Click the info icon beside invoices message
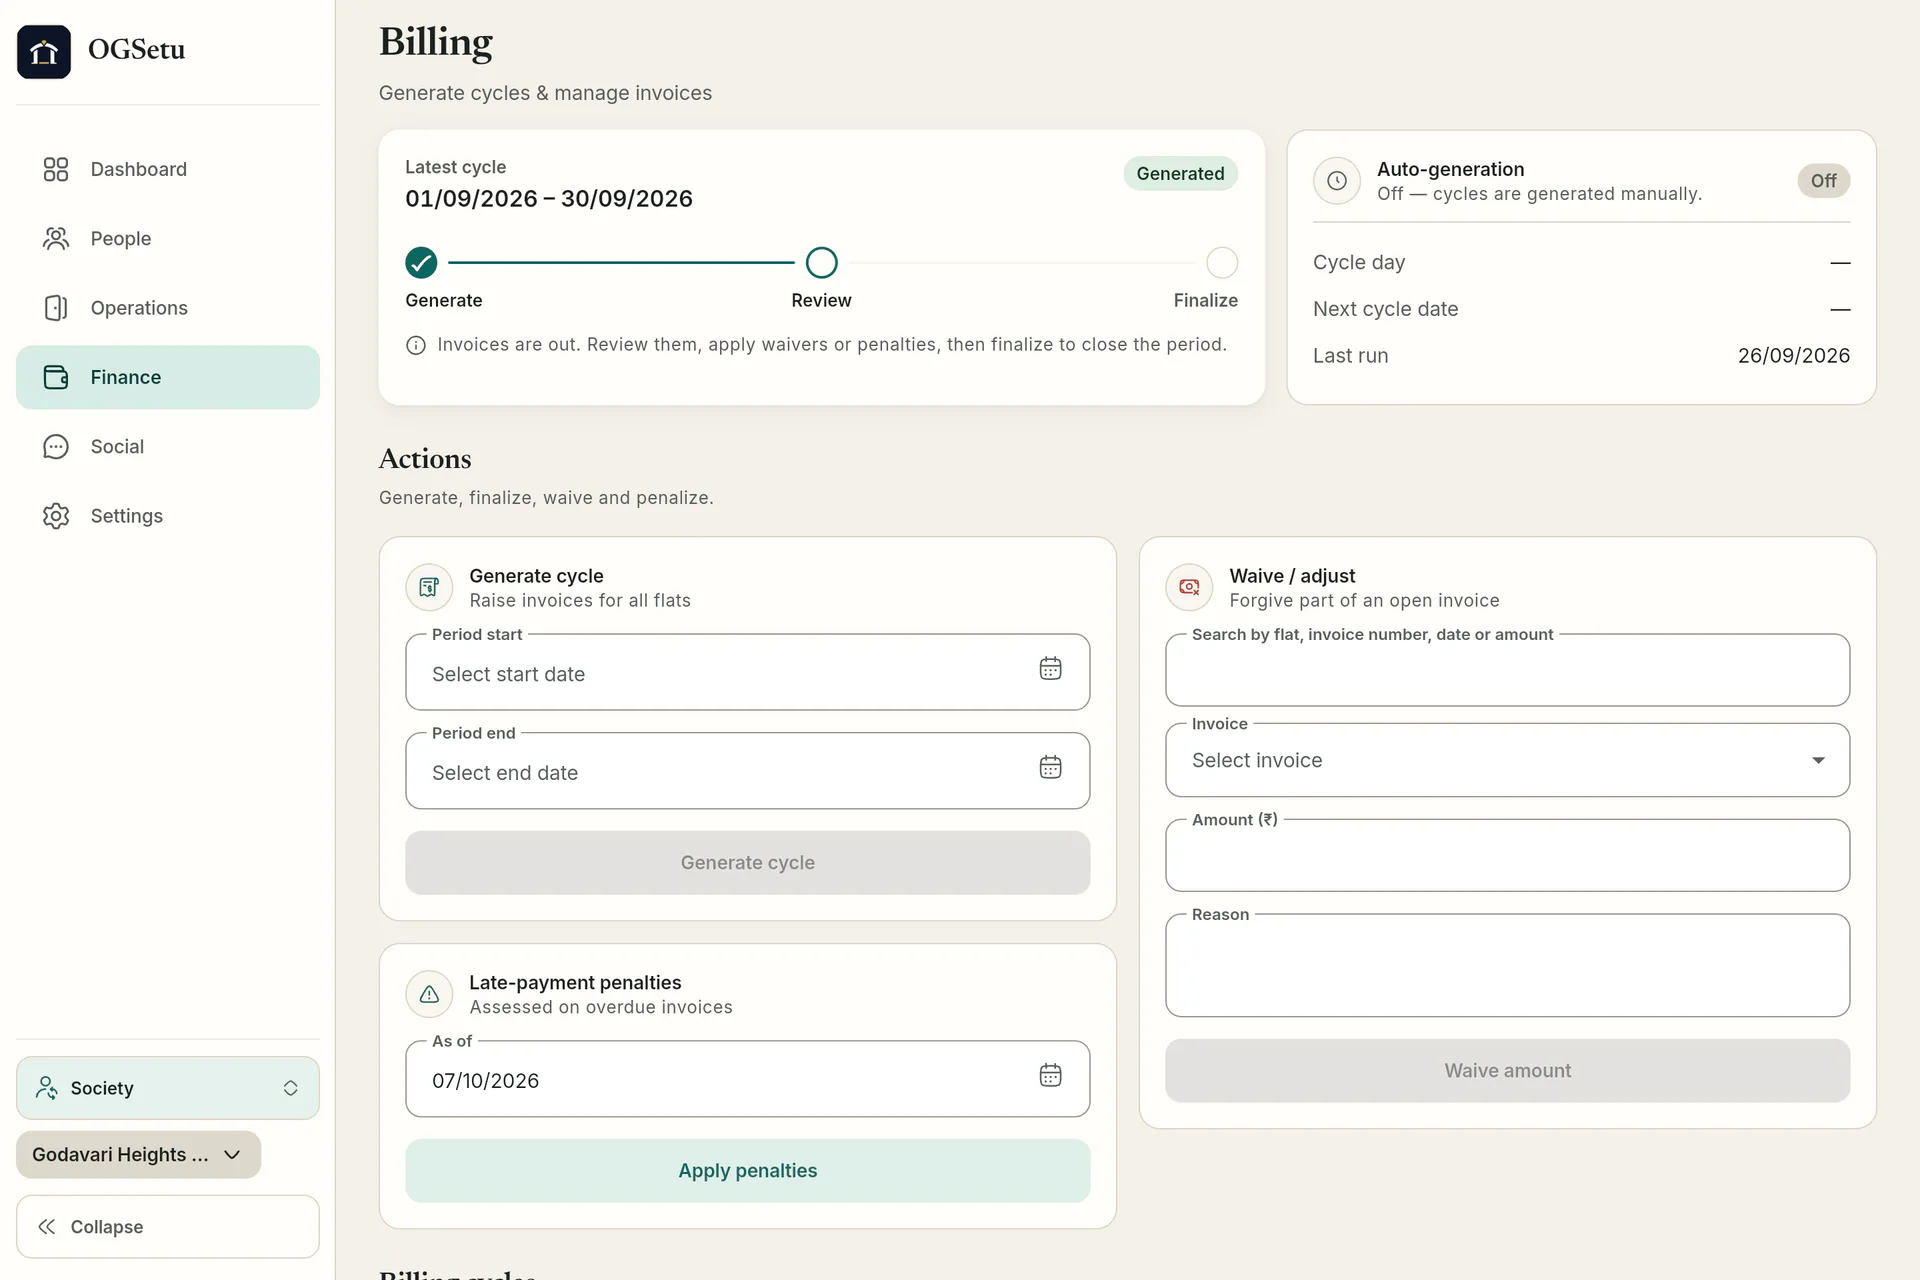This screenshot has width=1920, height=1280. [x=416, y=346]
